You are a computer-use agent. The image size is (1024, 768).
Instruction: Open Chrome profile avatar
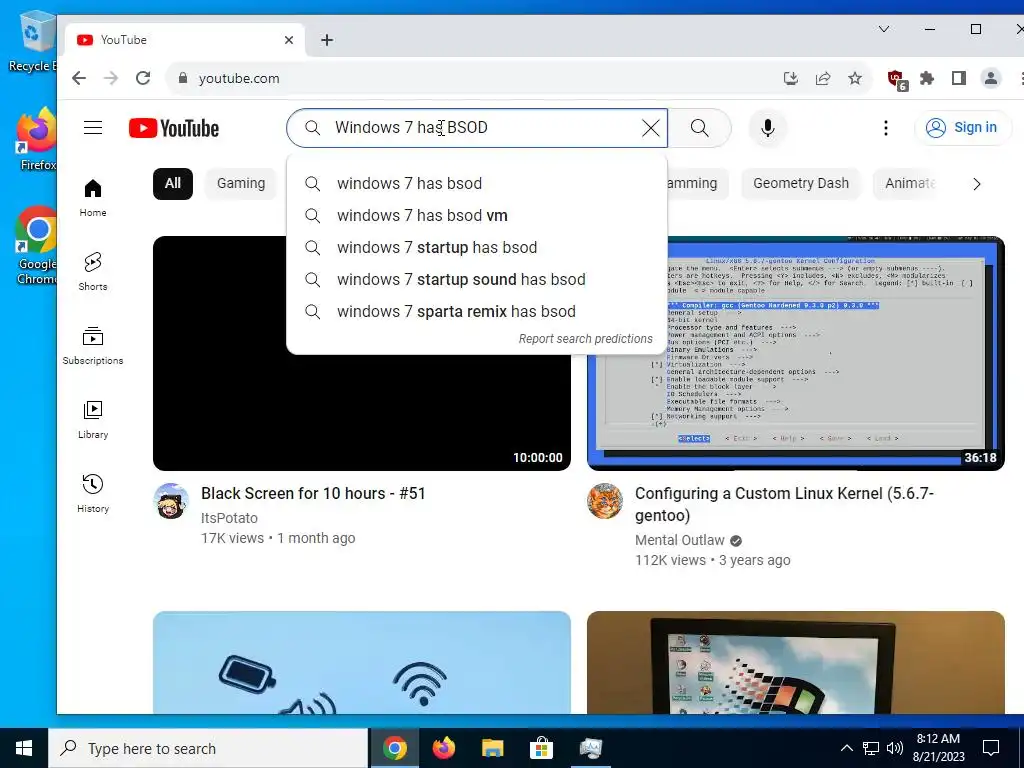click(991, 78)
